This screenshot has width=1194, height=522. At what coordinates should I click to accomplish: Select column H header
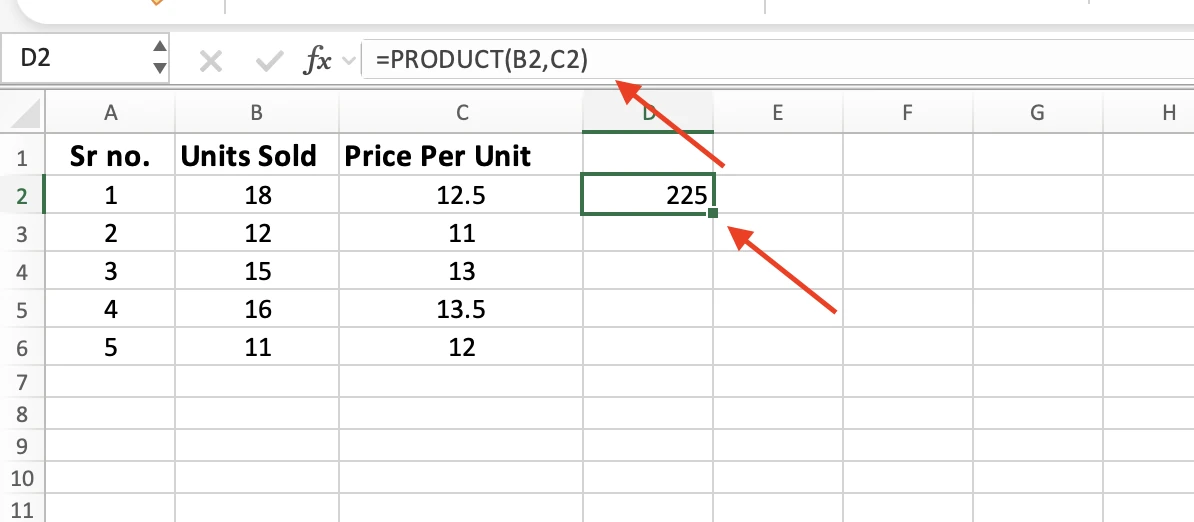pyautogui.click(x=1148, y=113)
